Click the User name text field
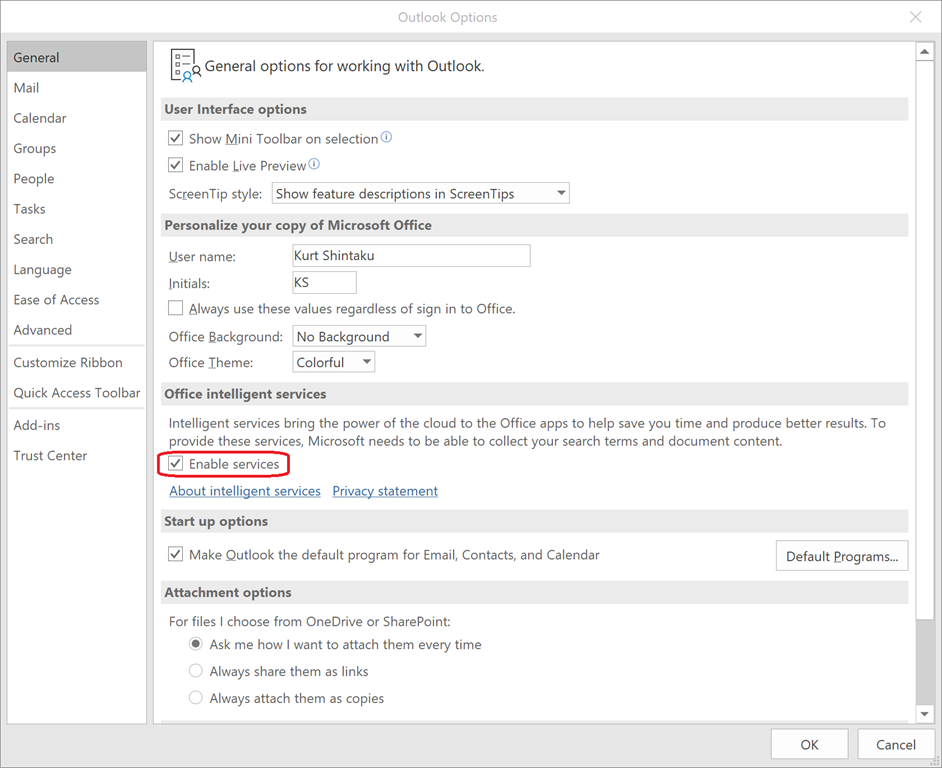This screenshot has height=768, width=942. point(410,256)
